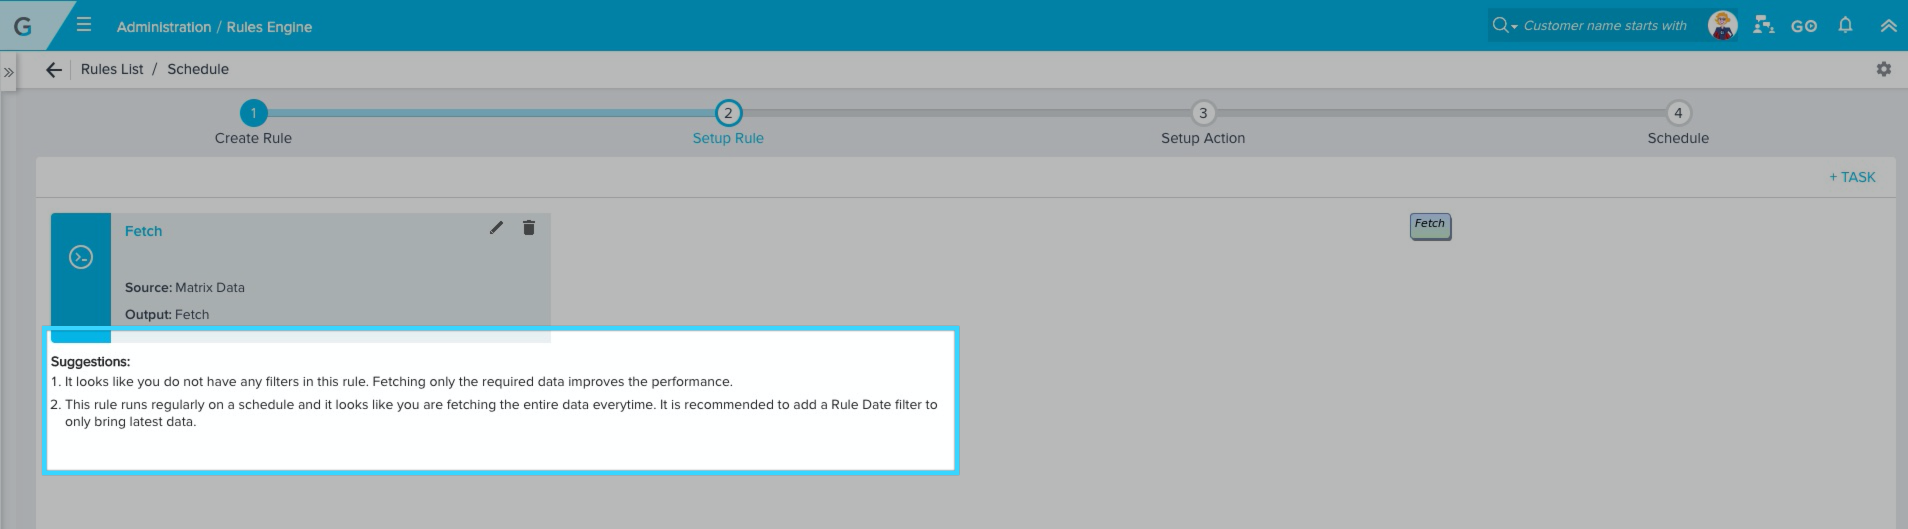Viewport: 1908px width, 529px height.
Task: Go to step 3 Setup Action
Action: tap(1203, 113)
